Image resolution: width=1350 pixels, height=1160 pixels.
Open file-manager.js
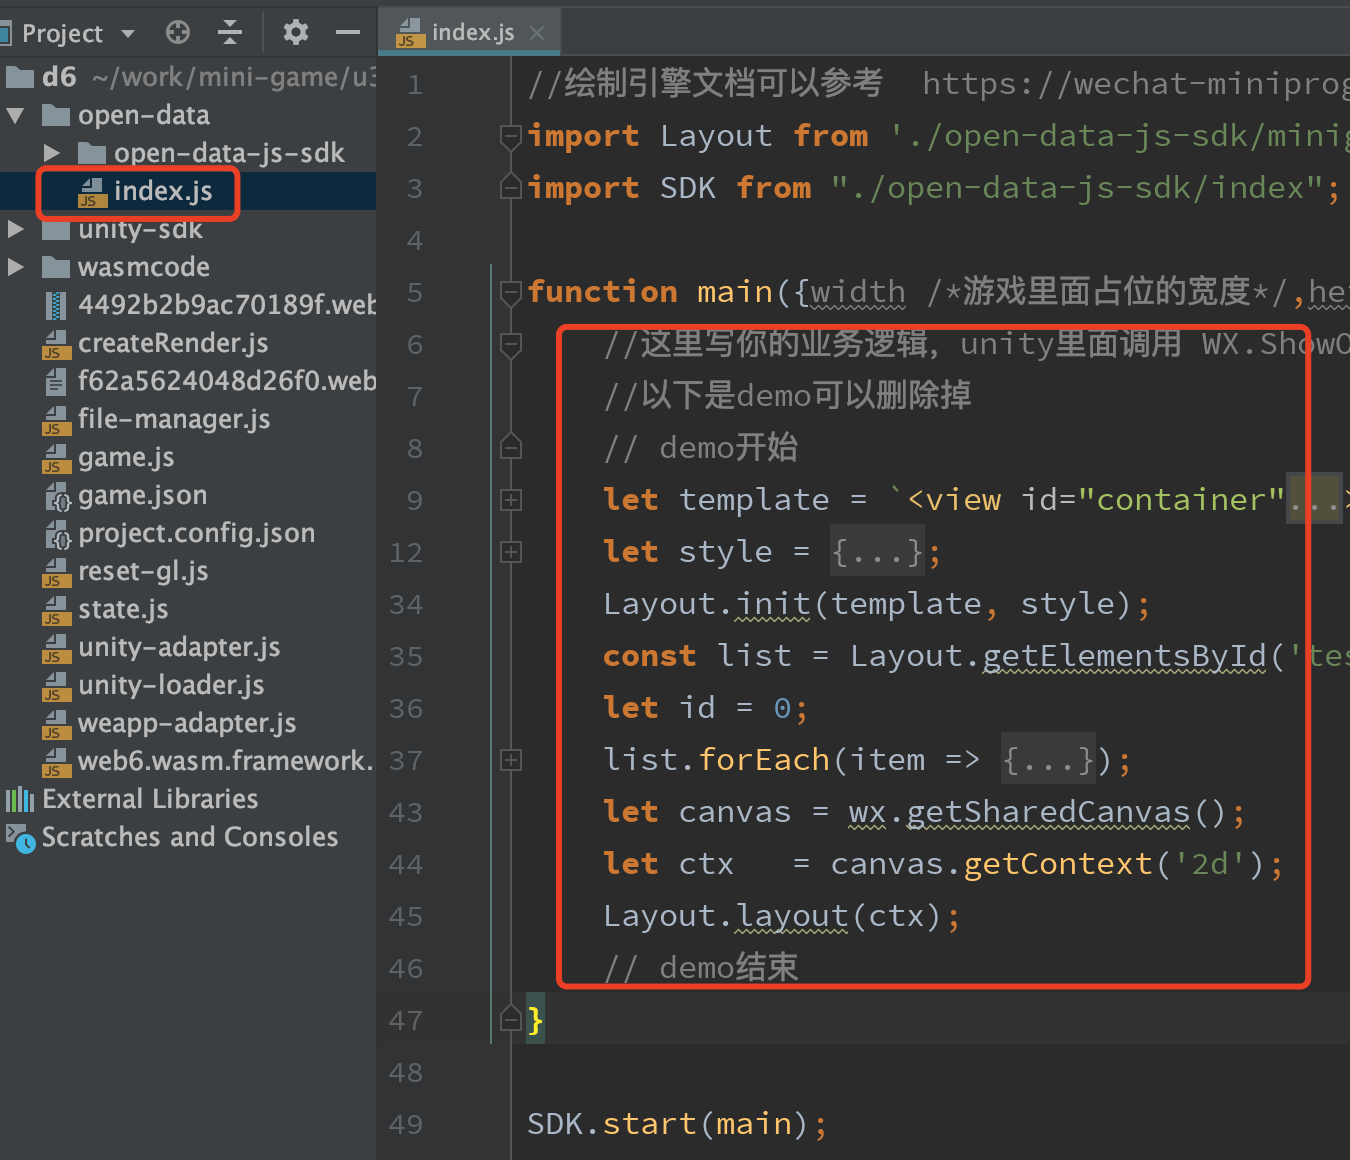174,419
